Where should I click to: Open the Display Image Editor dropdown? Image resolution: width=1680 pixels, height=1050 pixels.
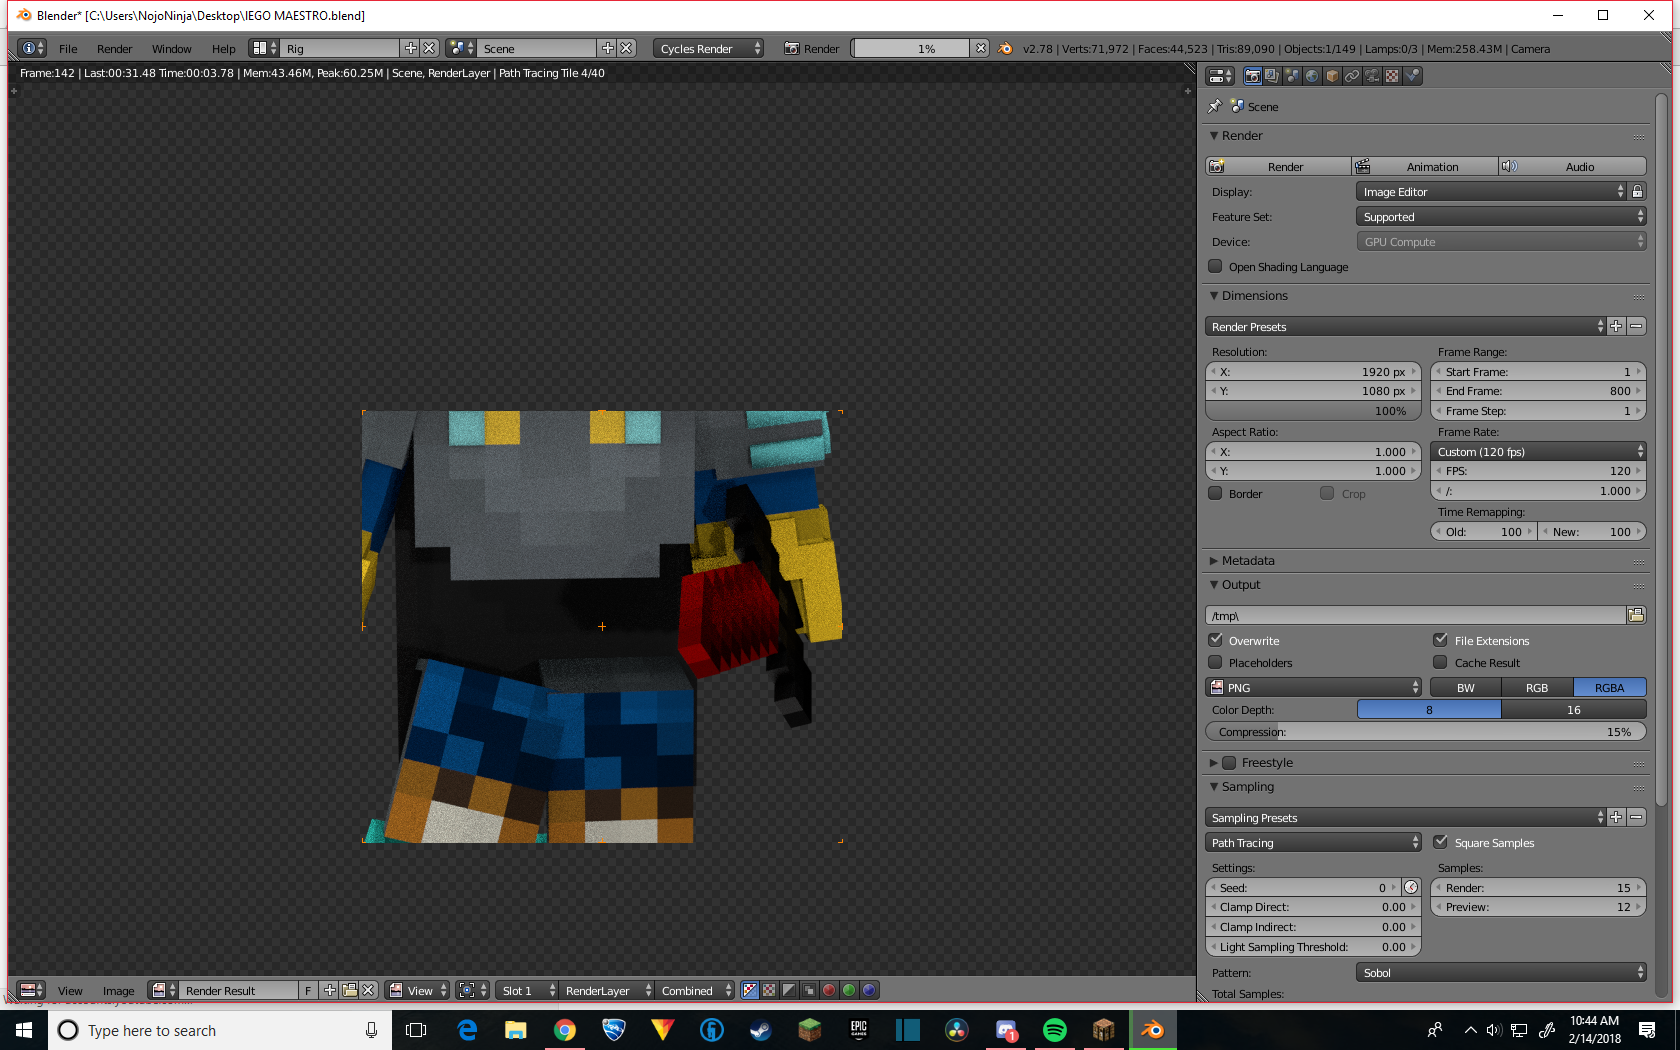coord(1492,191)
